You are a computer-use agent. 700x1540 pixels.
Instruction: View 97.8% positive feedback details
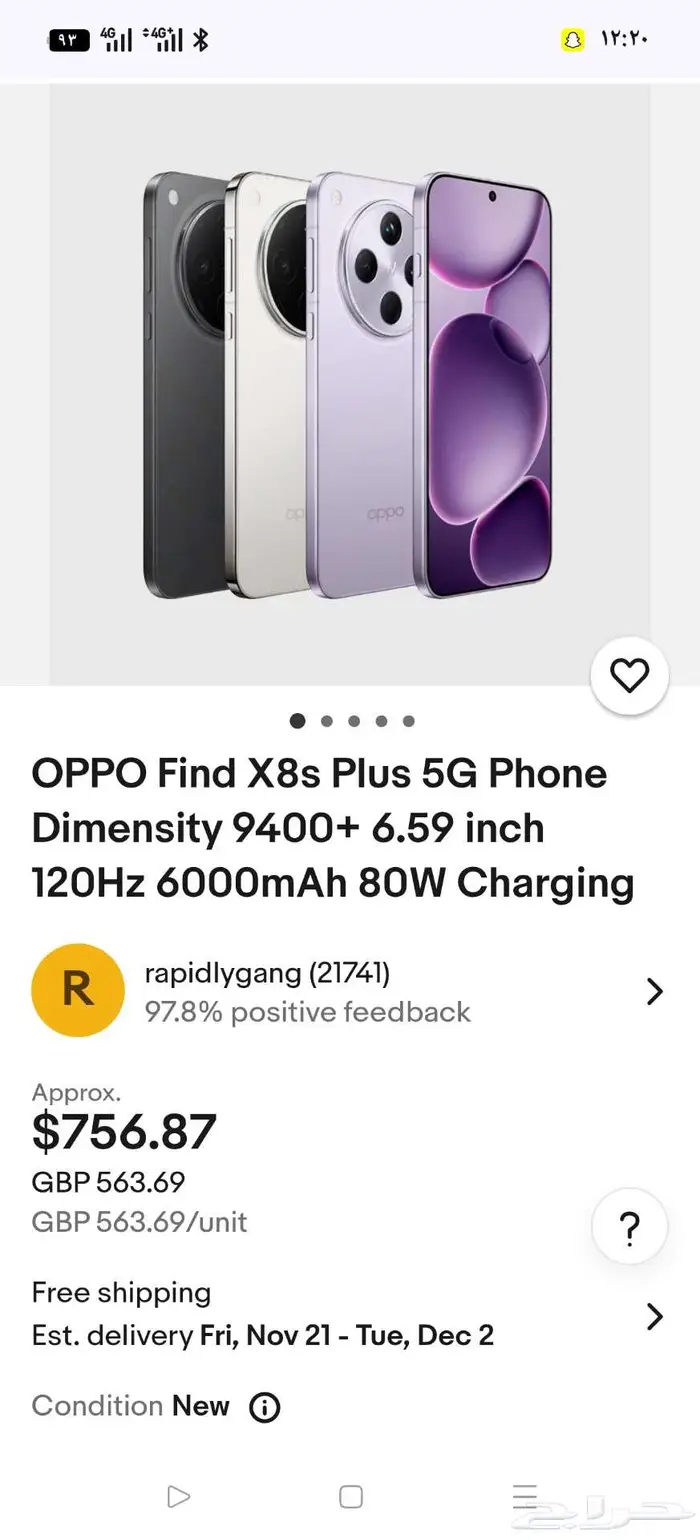coord(307,1012)
